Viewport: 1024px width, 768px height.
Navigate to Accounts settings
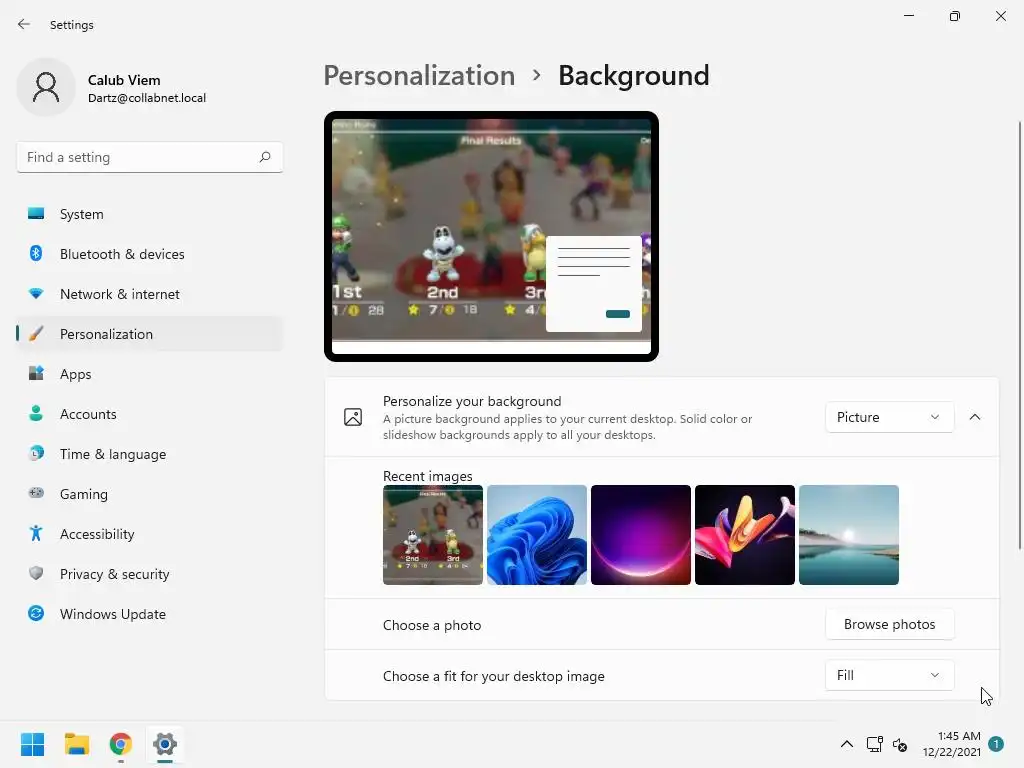[150, 414]
